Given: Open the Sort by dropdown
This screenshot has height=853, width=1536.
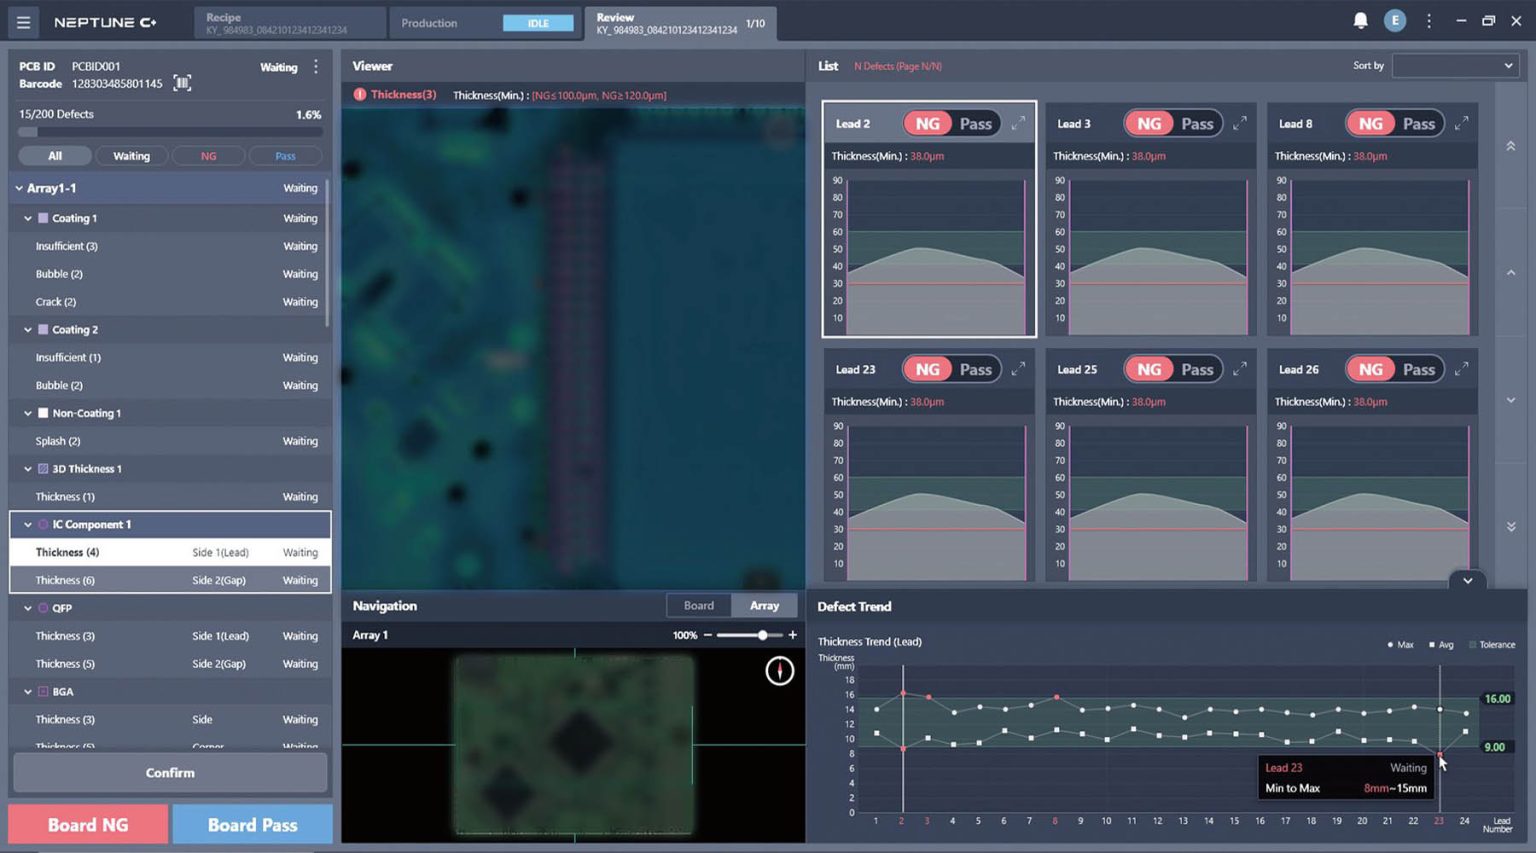Looking at the screenshot, I should [x=1455, y=66].
